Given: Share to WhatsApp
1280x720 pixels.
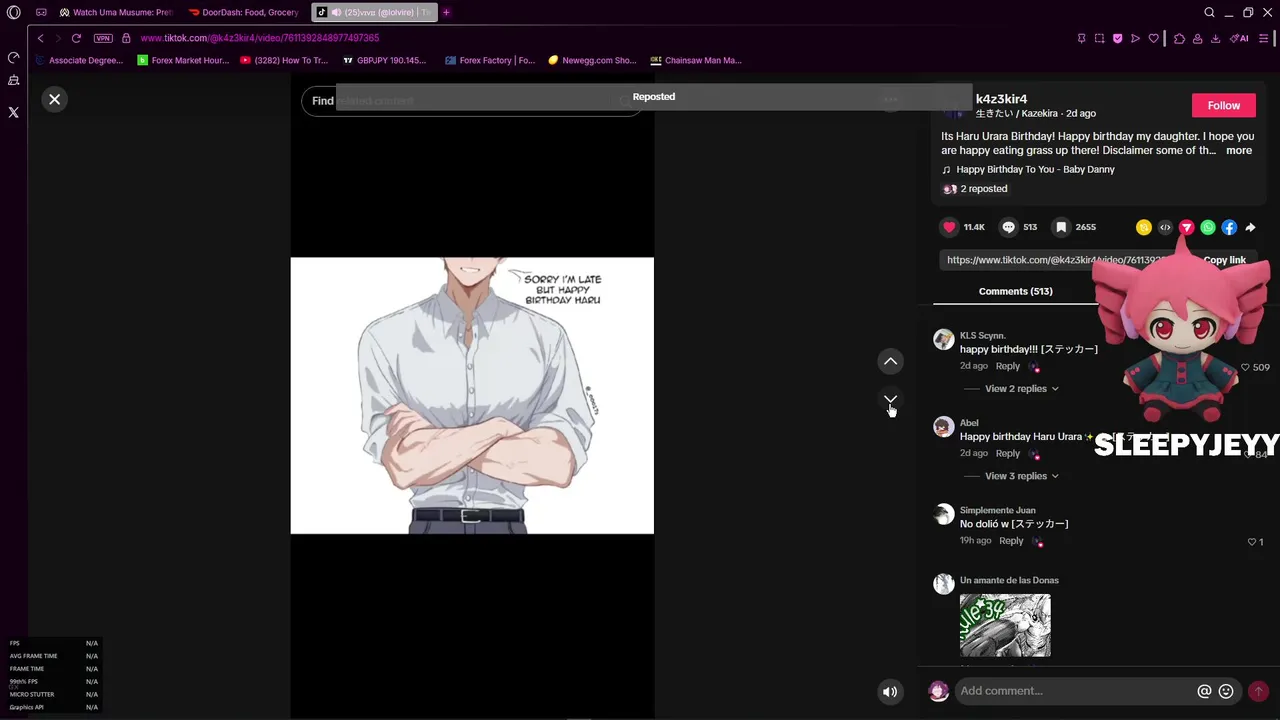Looking at the screenshot, I should pyautogui.click(x=1208, y=227).
